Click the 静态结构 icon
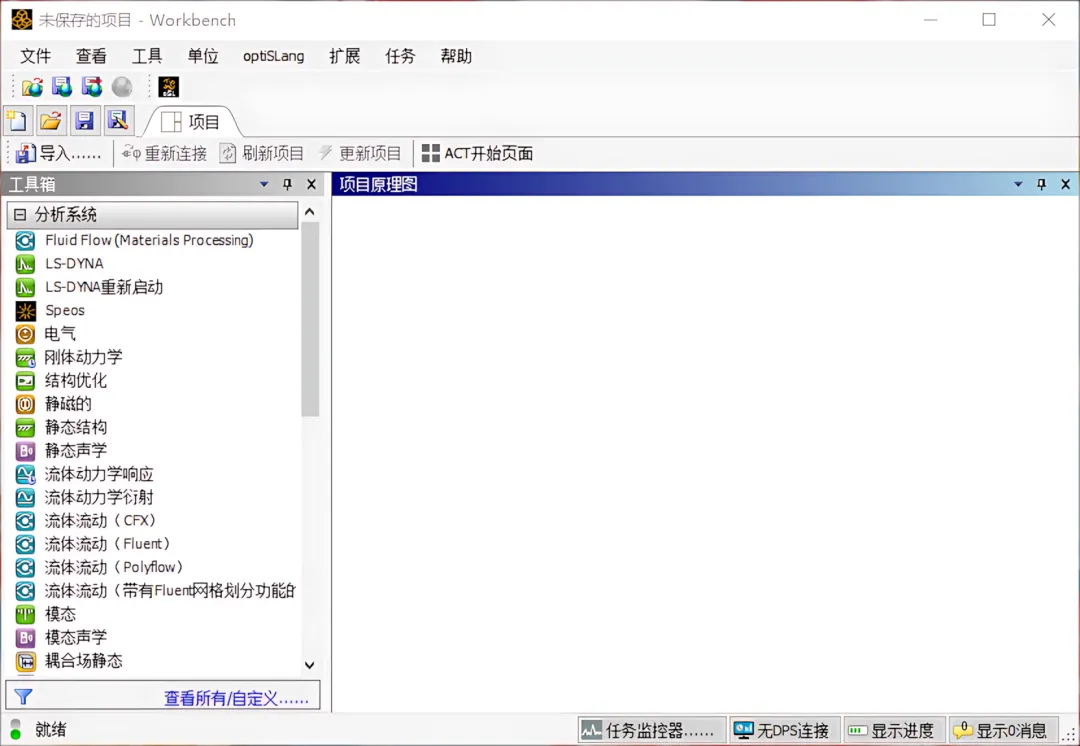The image size is (1080, 746). [x=25, y=428]
